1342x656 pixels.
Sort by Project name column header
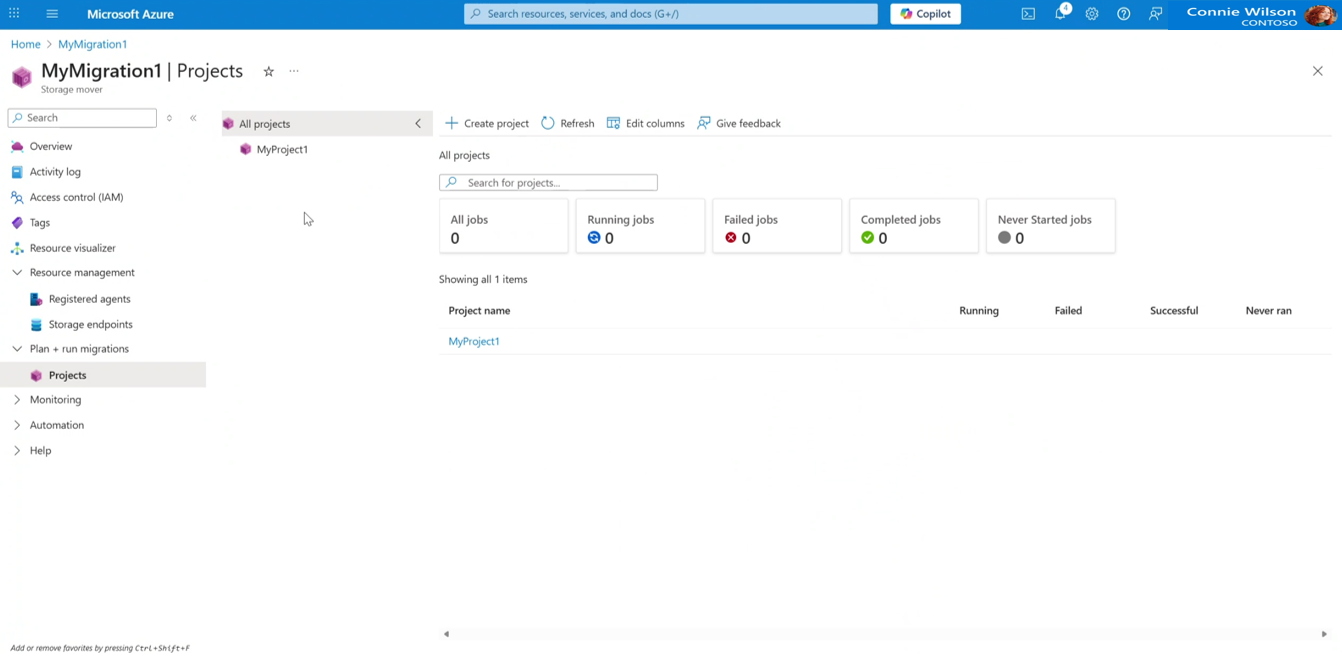click(x=479, y=311)
